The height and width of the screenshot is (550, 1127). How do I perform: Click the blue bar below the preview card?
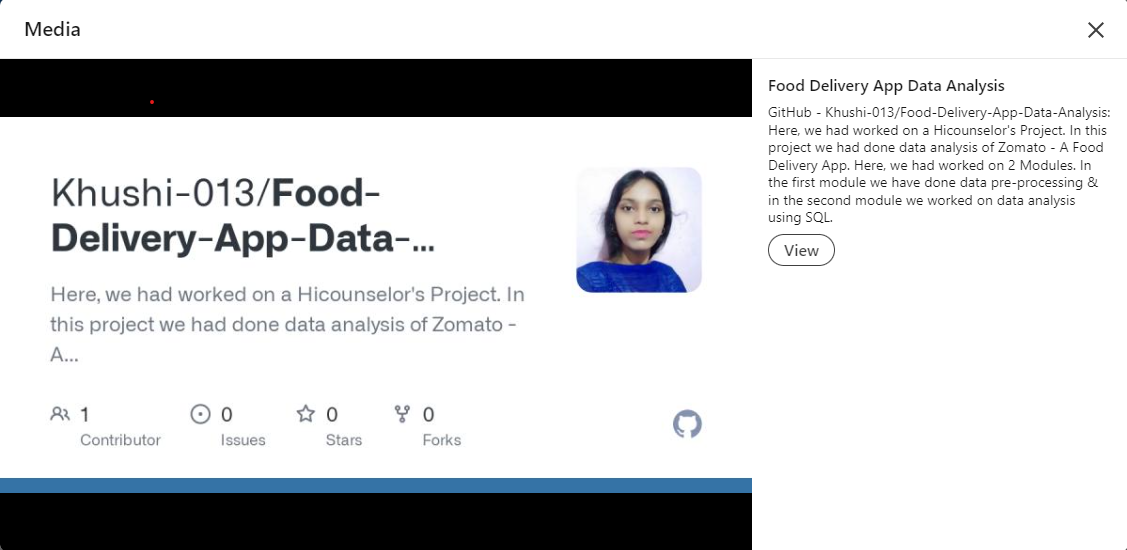[375, 485]
